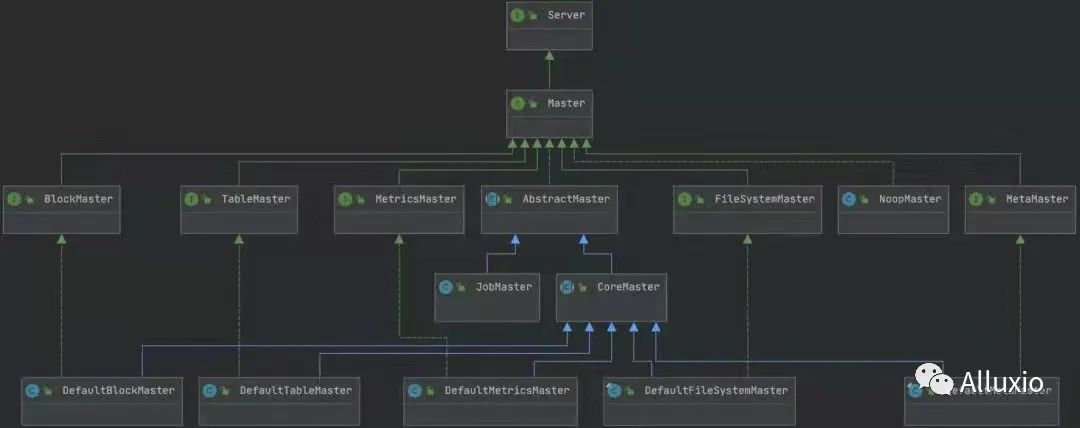The image size is (1080, 428).
Task: Click the class icon on the NoopMaster node
Action: click(x=849, y=199)
